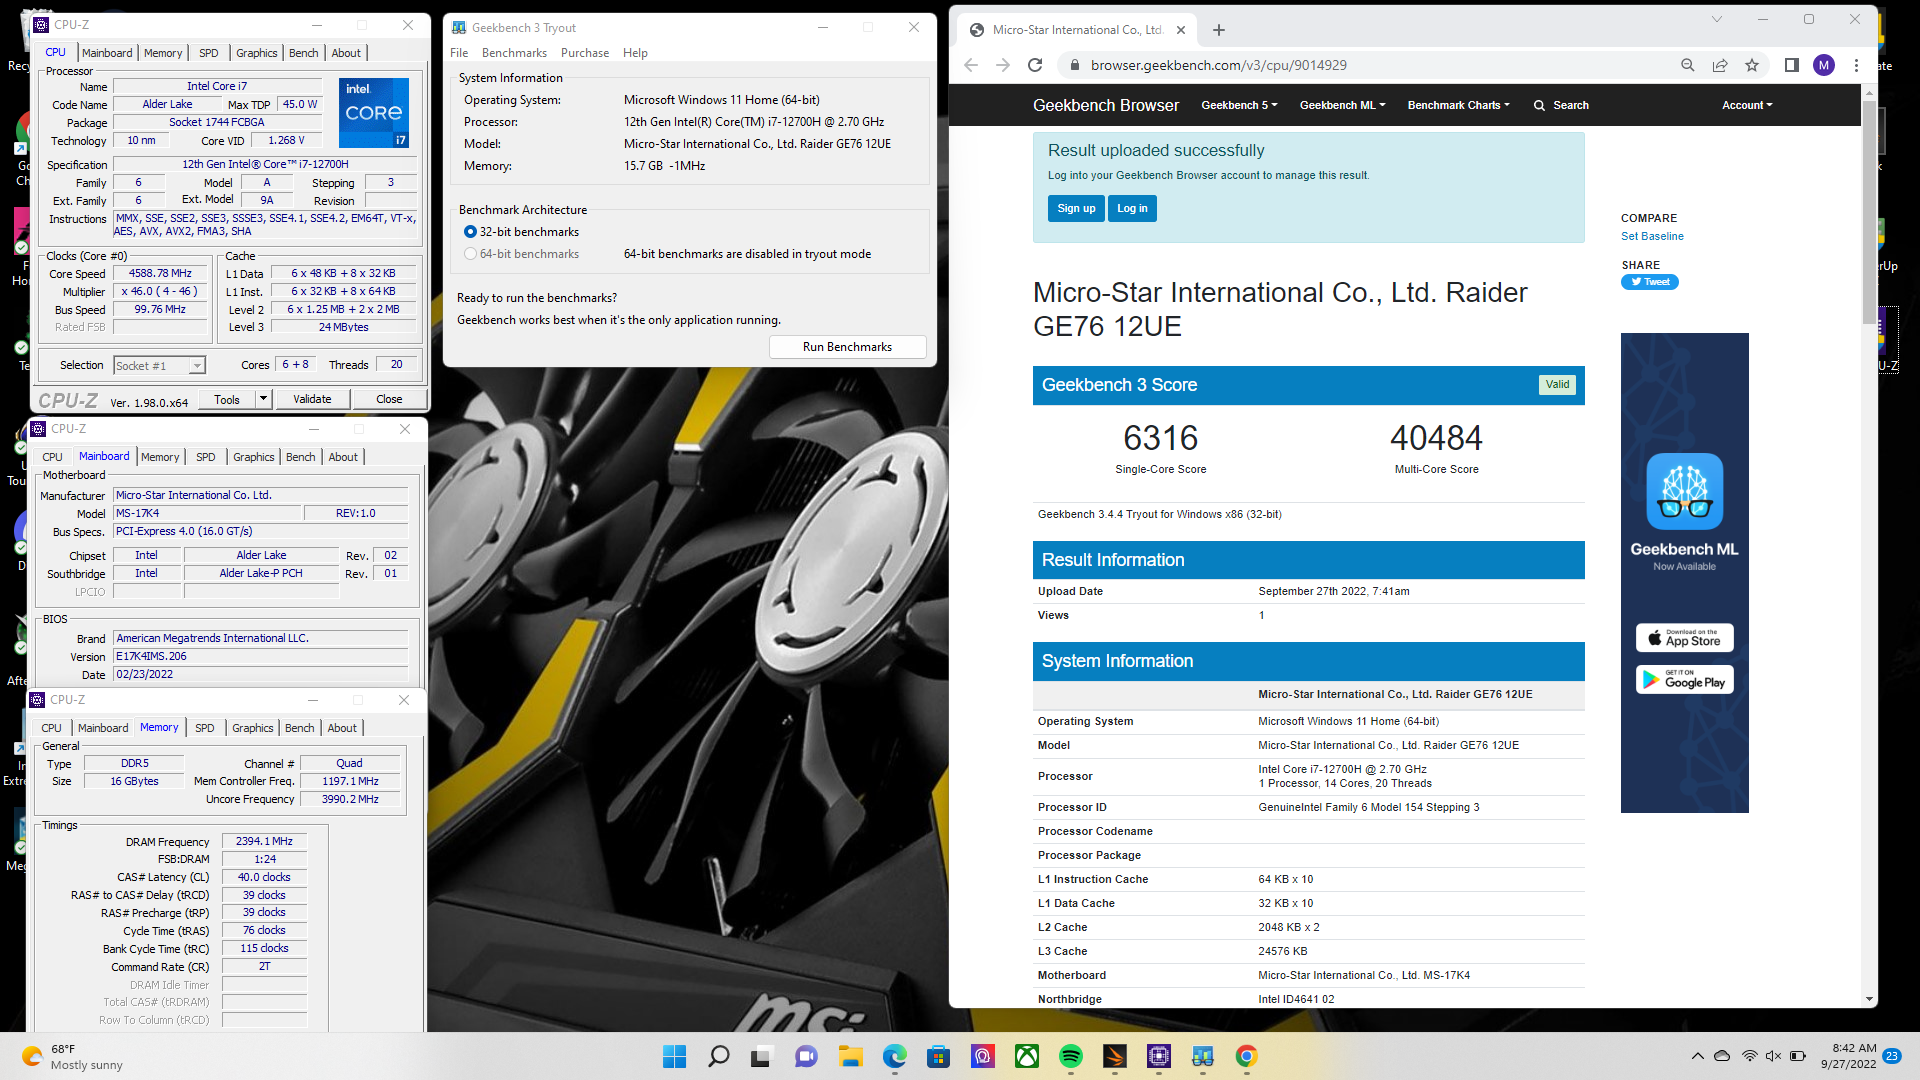Image resolution: width=1920 pixels, height=1080 pixels.
Task: Click the Google Play badge
Action: click(1685, 680)
